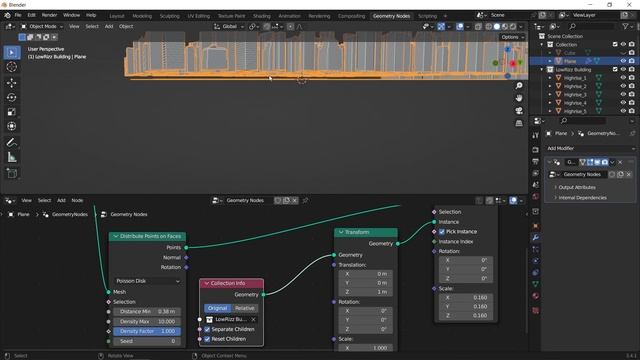Clear the LowRizz Building collection field

(x=253, y=320)
